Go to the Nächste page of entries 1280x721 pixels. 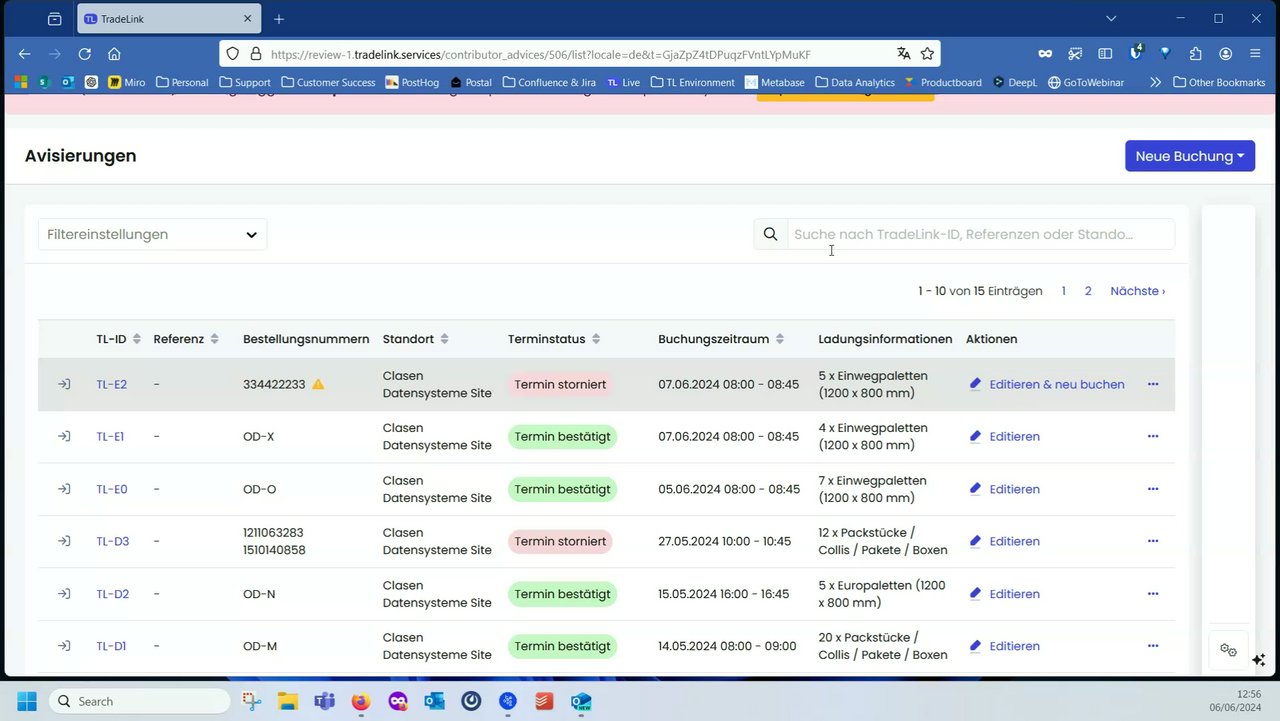(x=1138, y=291)
